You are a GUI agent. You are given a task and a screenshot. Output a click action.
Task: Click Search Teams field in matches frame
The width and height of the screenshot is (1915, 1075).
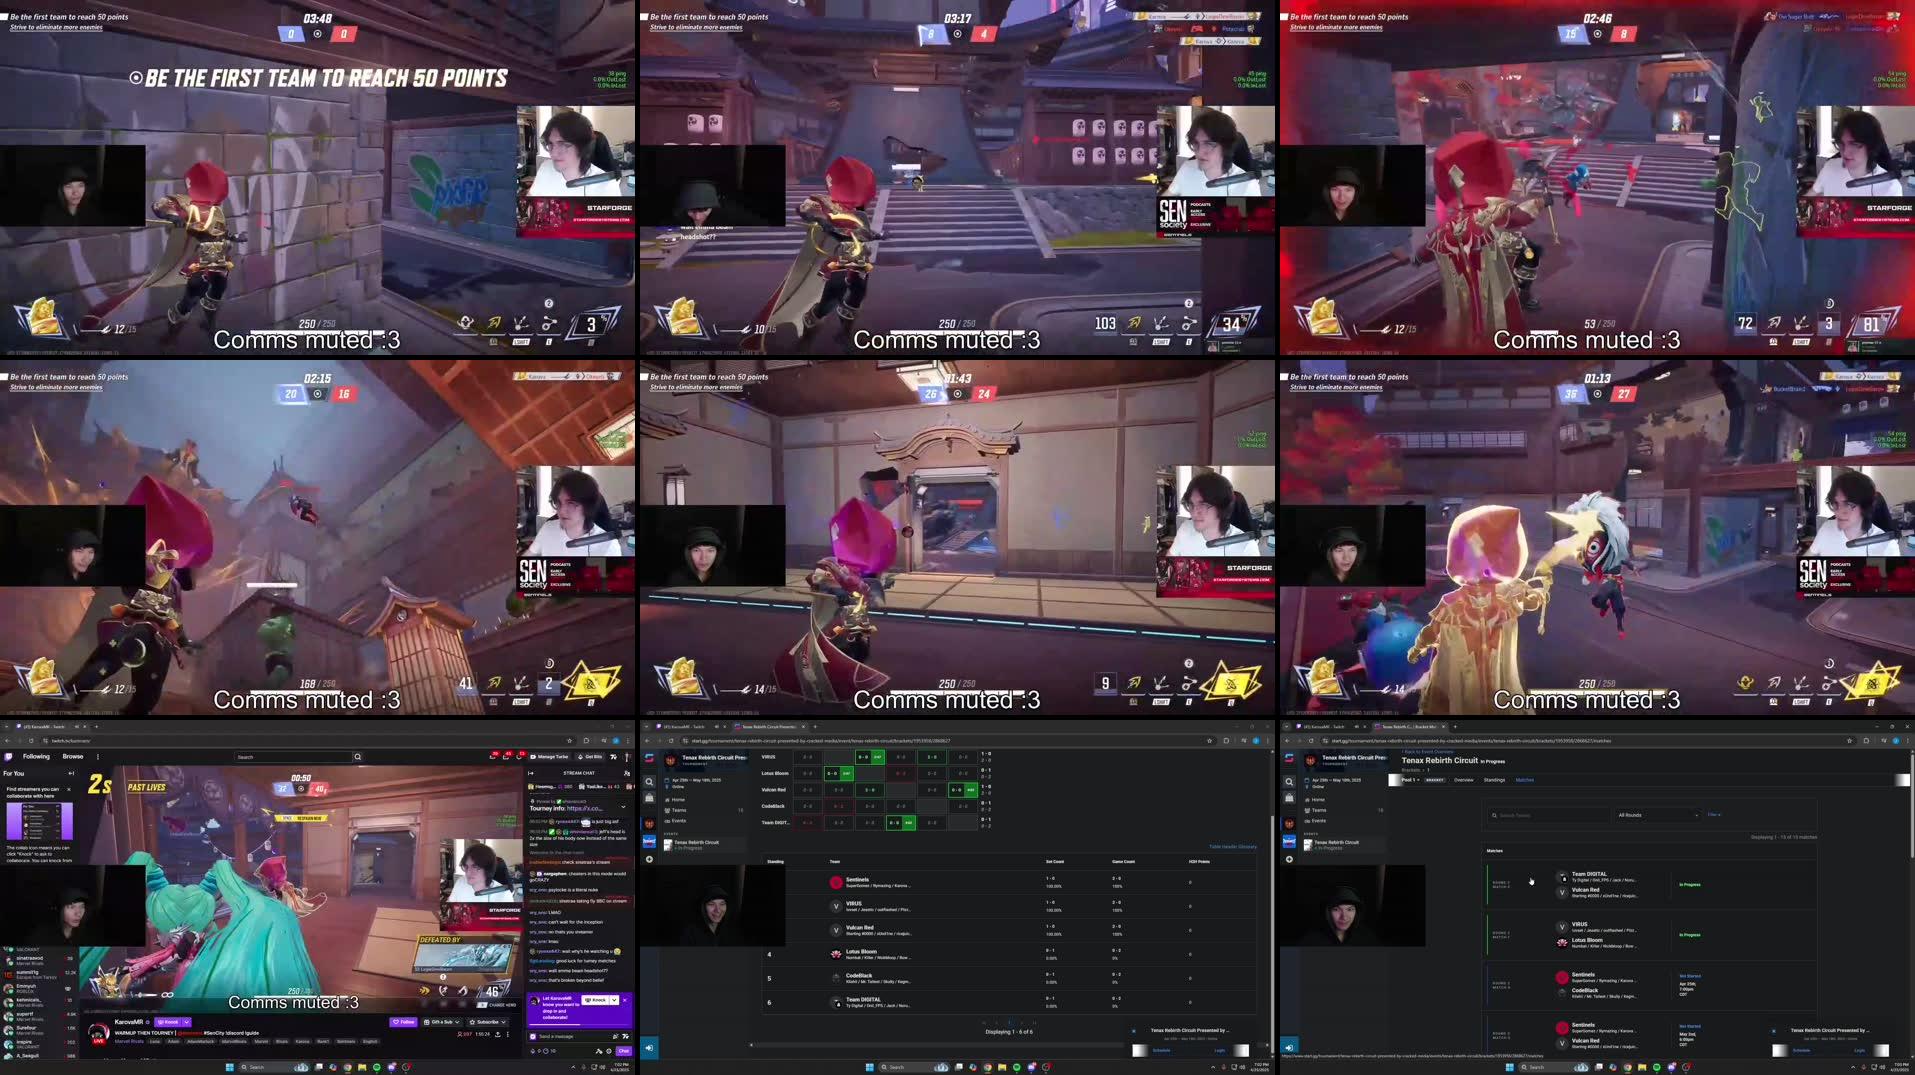(1548, 815)
